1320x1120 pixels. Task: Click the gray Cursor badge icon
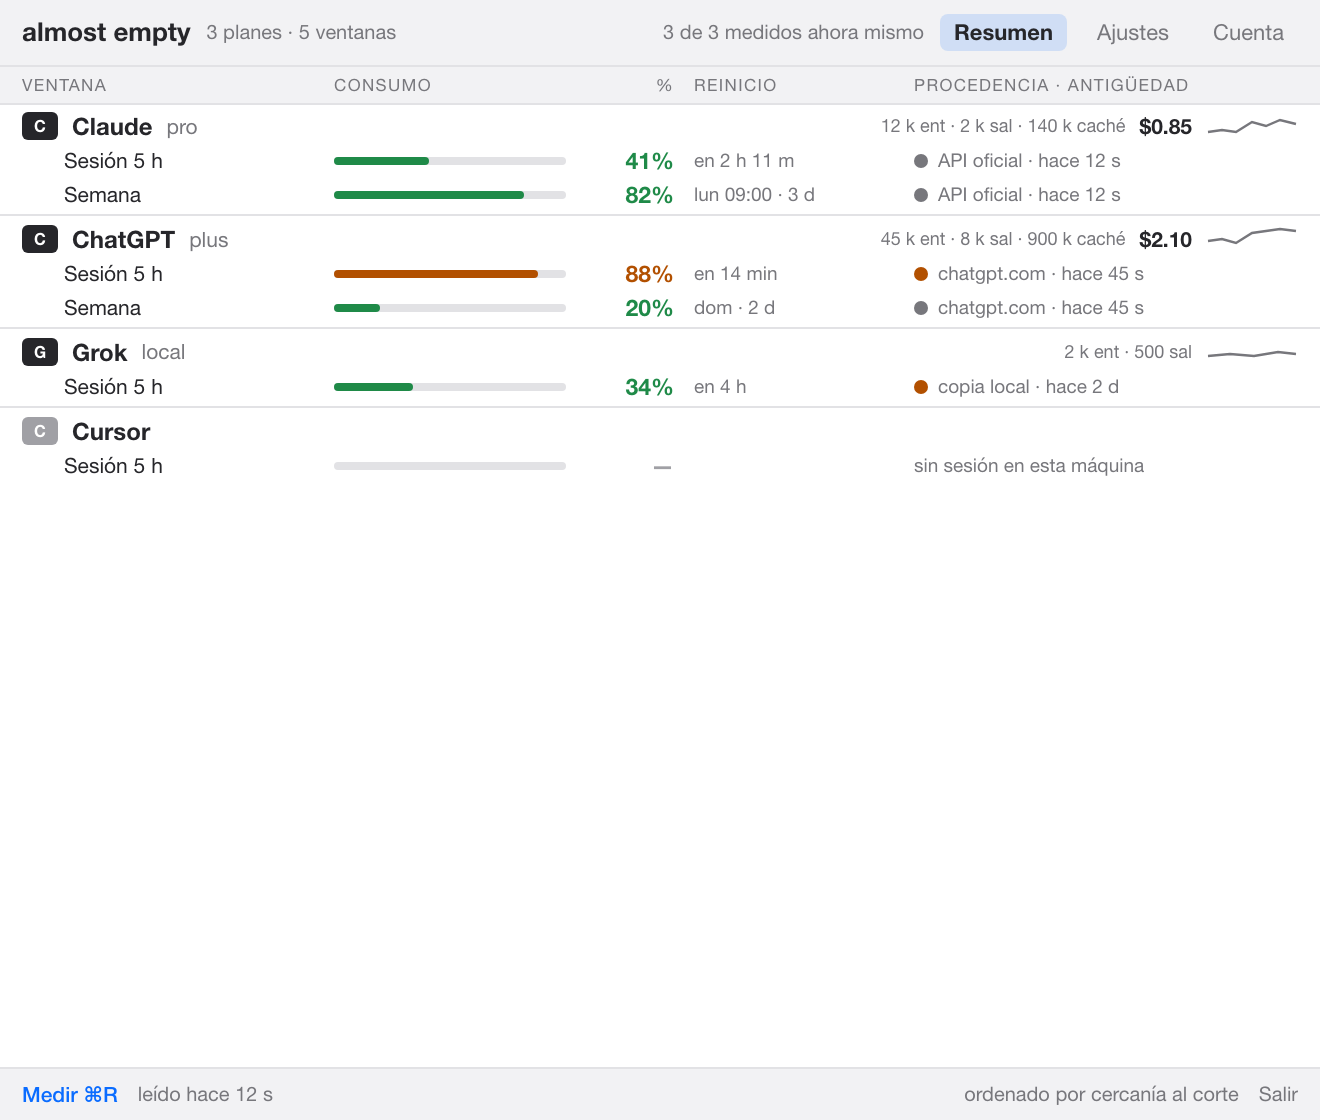pyautogui.click(x=40, y=431)
